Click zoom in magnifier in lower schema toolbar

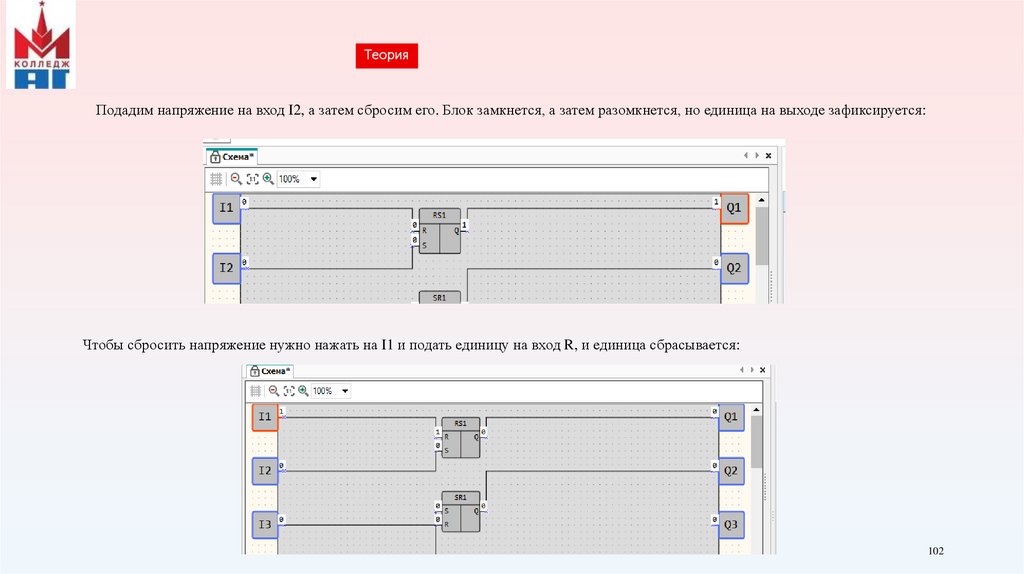coord(303,391)
